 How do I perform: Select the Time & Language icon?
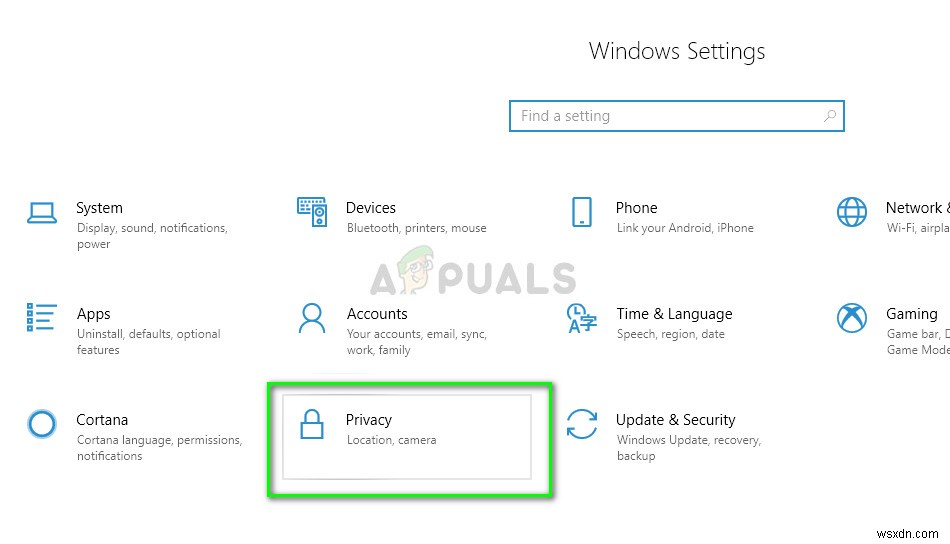click(582, 319)
